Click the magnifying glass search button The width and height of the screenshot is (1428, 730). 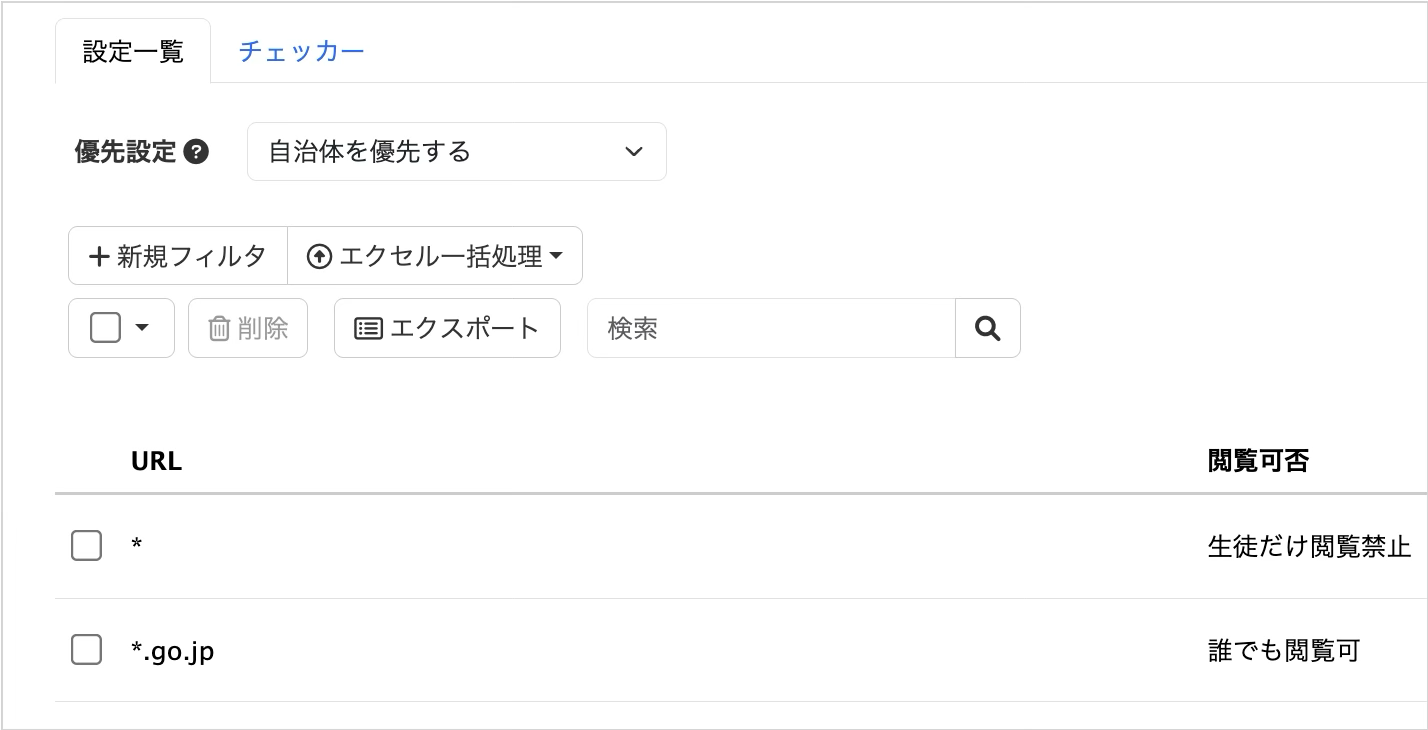[987, 328]
